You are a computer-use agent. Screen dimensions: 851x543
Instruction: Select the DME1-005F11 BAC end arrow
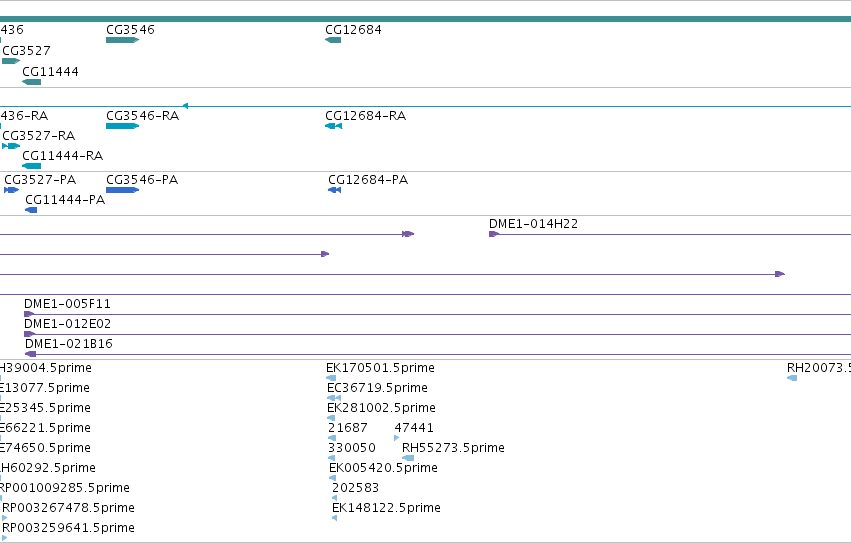tap(29, 314)
